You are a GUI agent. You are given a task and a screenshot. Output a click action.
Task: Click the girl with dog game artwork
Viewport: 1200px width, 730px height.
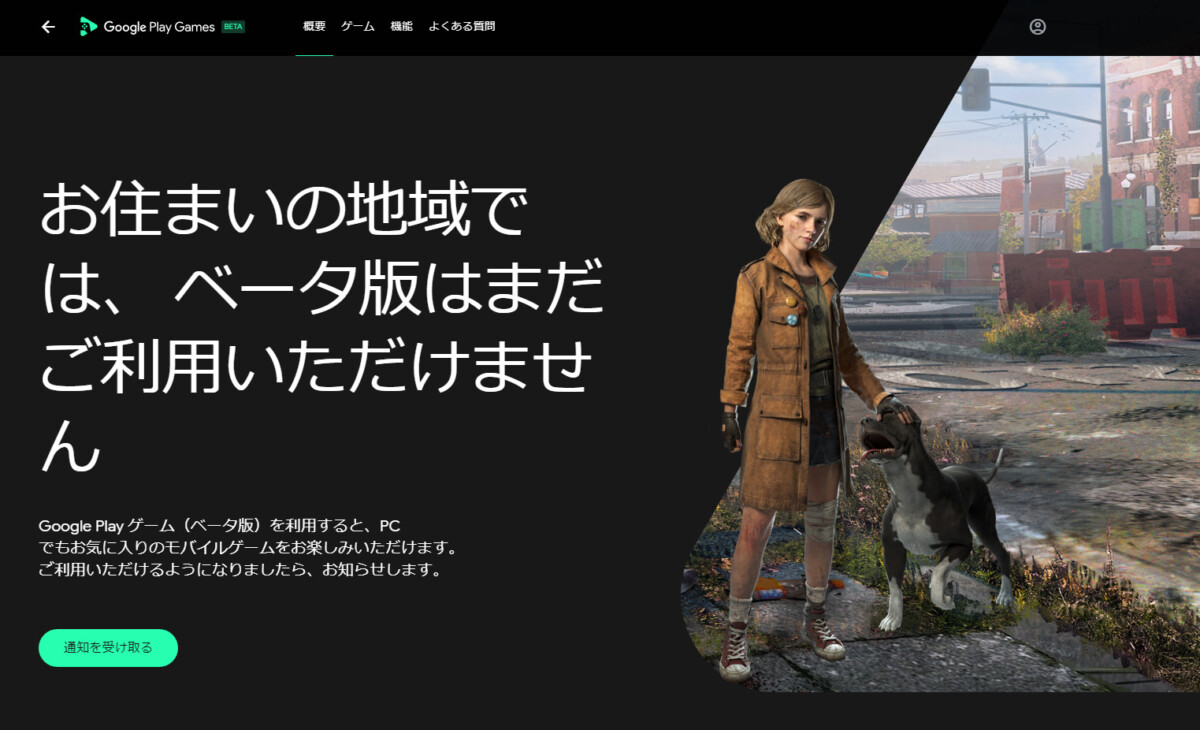[940, 375]
